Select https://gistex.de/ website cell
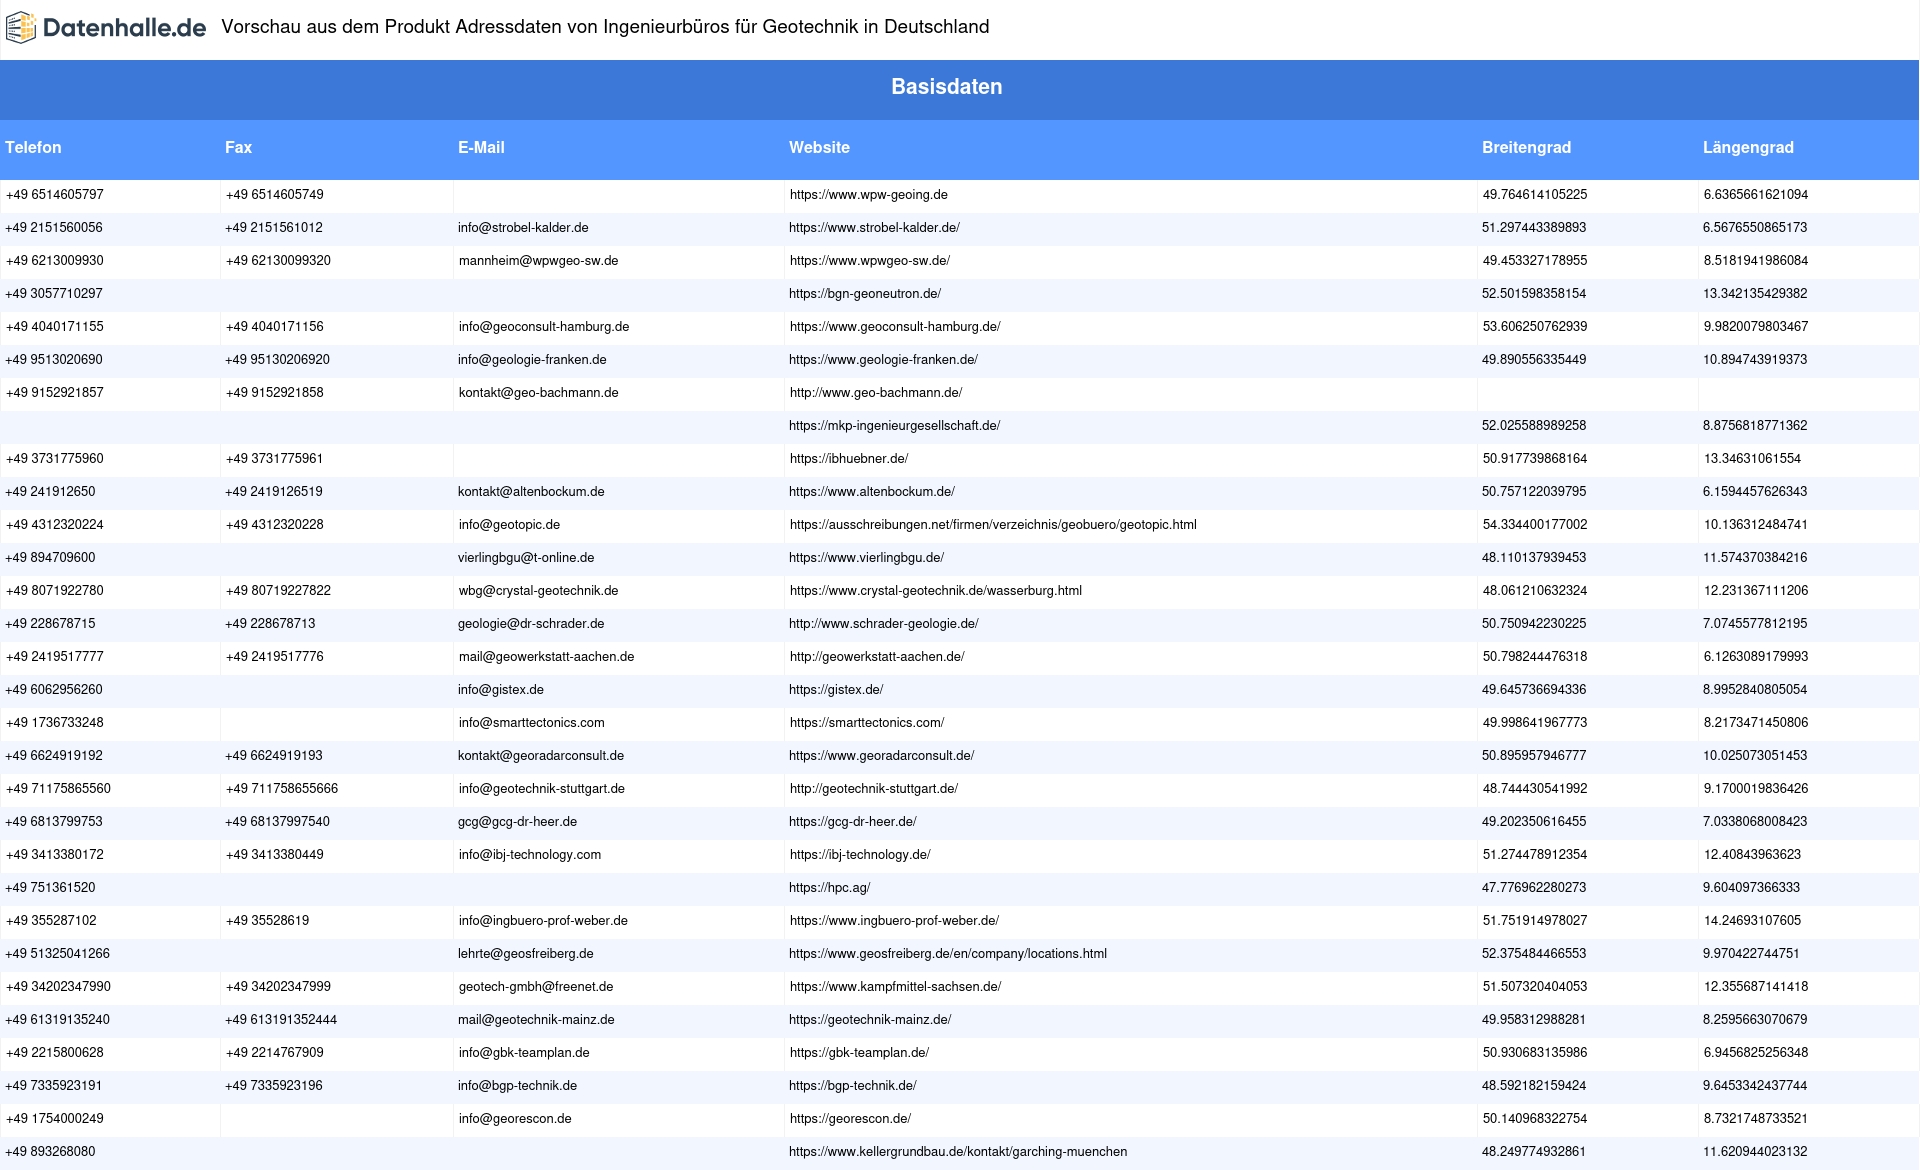 (836, 690)
